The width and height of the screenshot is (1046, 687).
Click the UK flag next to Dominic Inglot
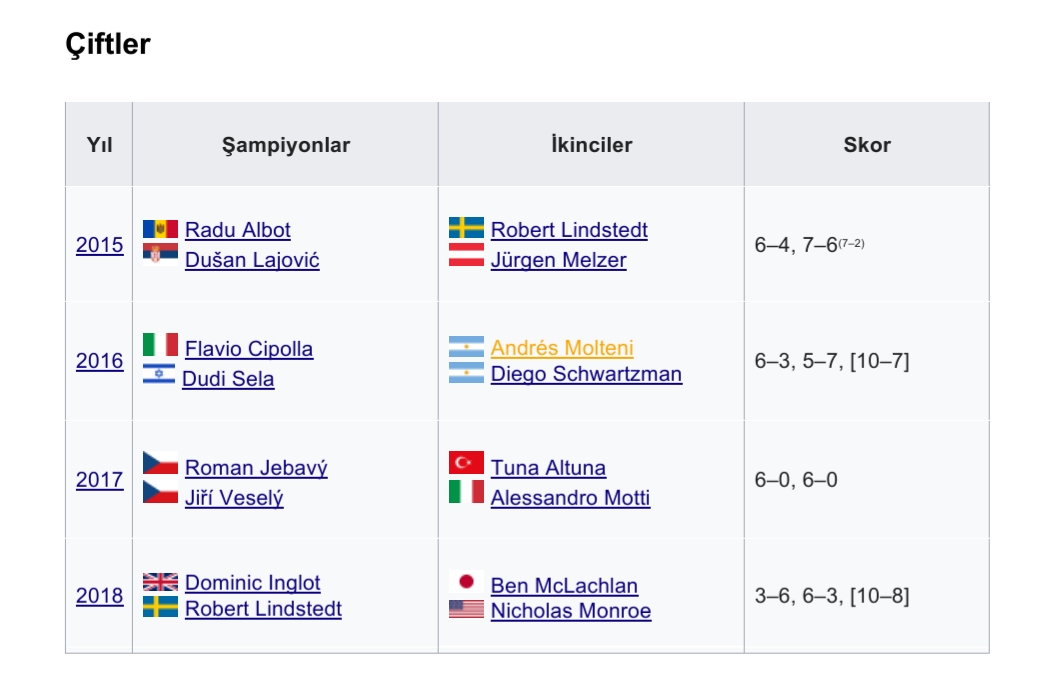click(x=160, y=582)
